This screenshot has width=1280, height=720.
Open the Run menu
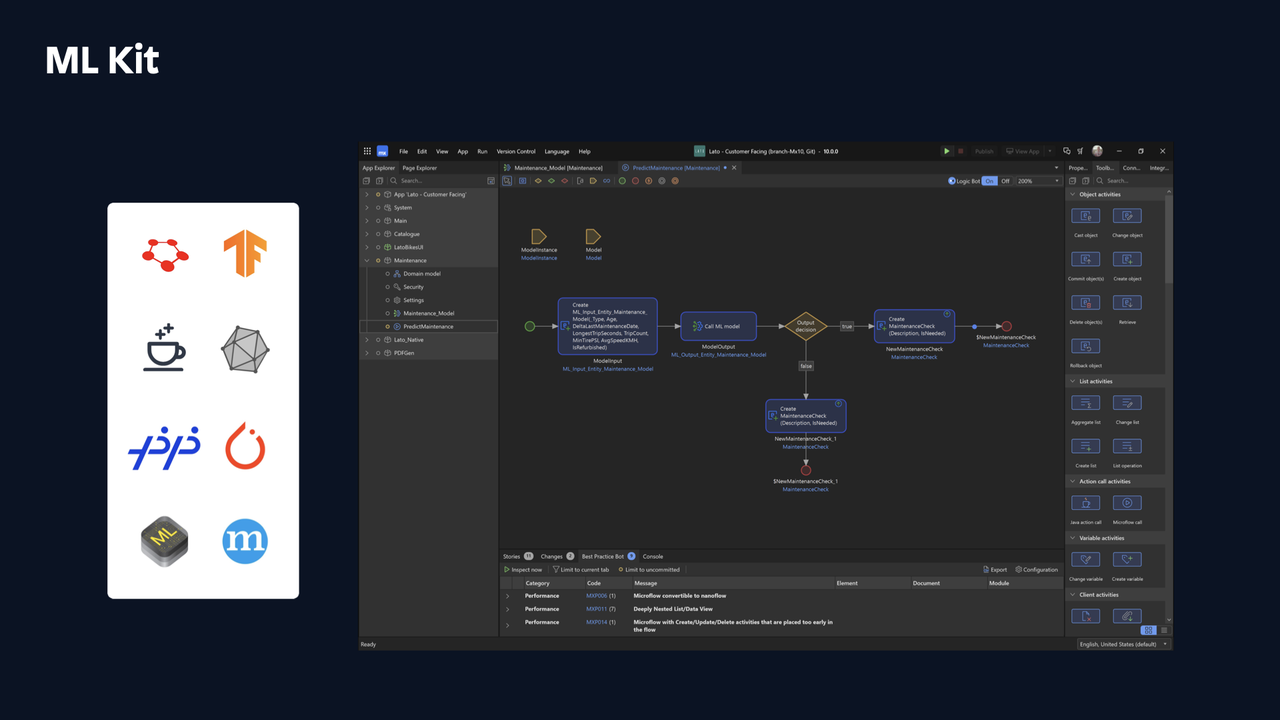pyautogui.click(x=482, y=151)
